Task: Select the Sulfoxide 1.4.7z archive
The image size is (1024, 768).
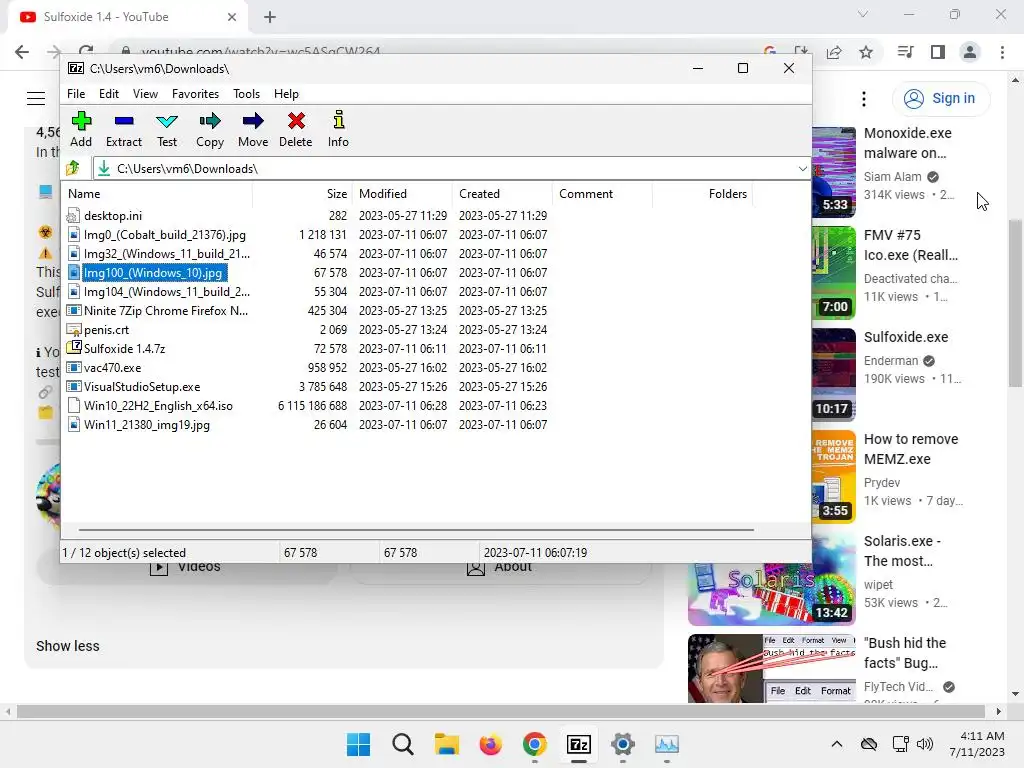Action: 124,349
